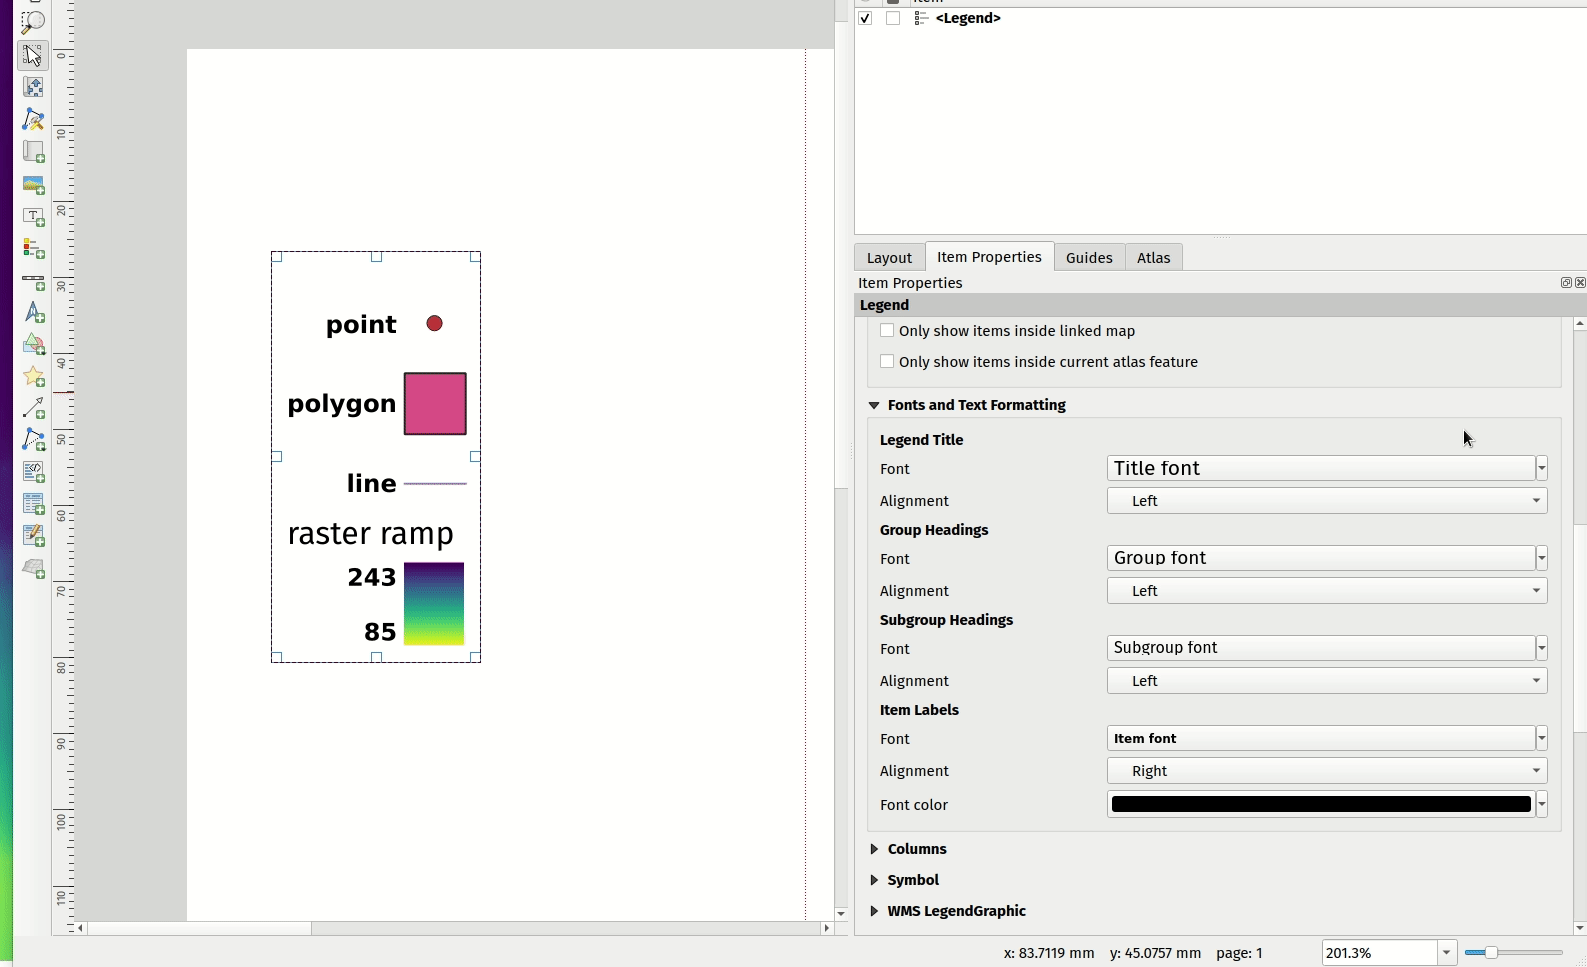
Task: Click the Add picture tool
Action: click(x=33, y=185)
